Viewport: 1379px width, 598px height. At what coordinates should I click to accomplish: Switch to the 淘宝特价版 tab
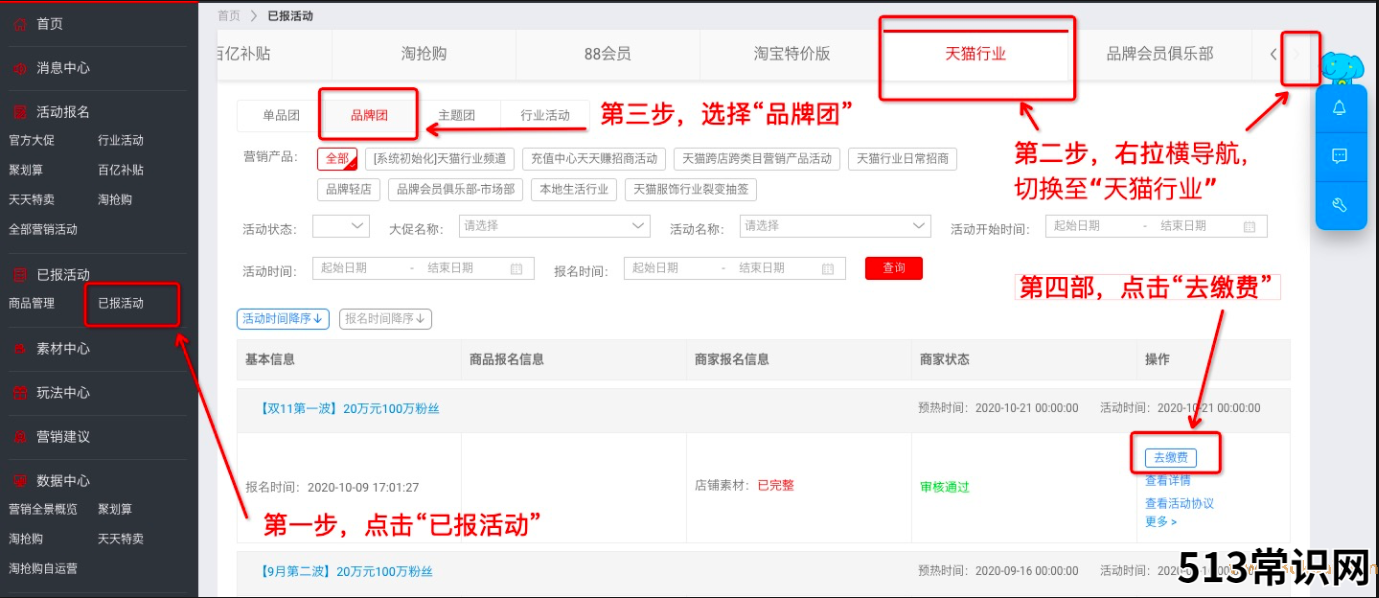click(792, 54)
